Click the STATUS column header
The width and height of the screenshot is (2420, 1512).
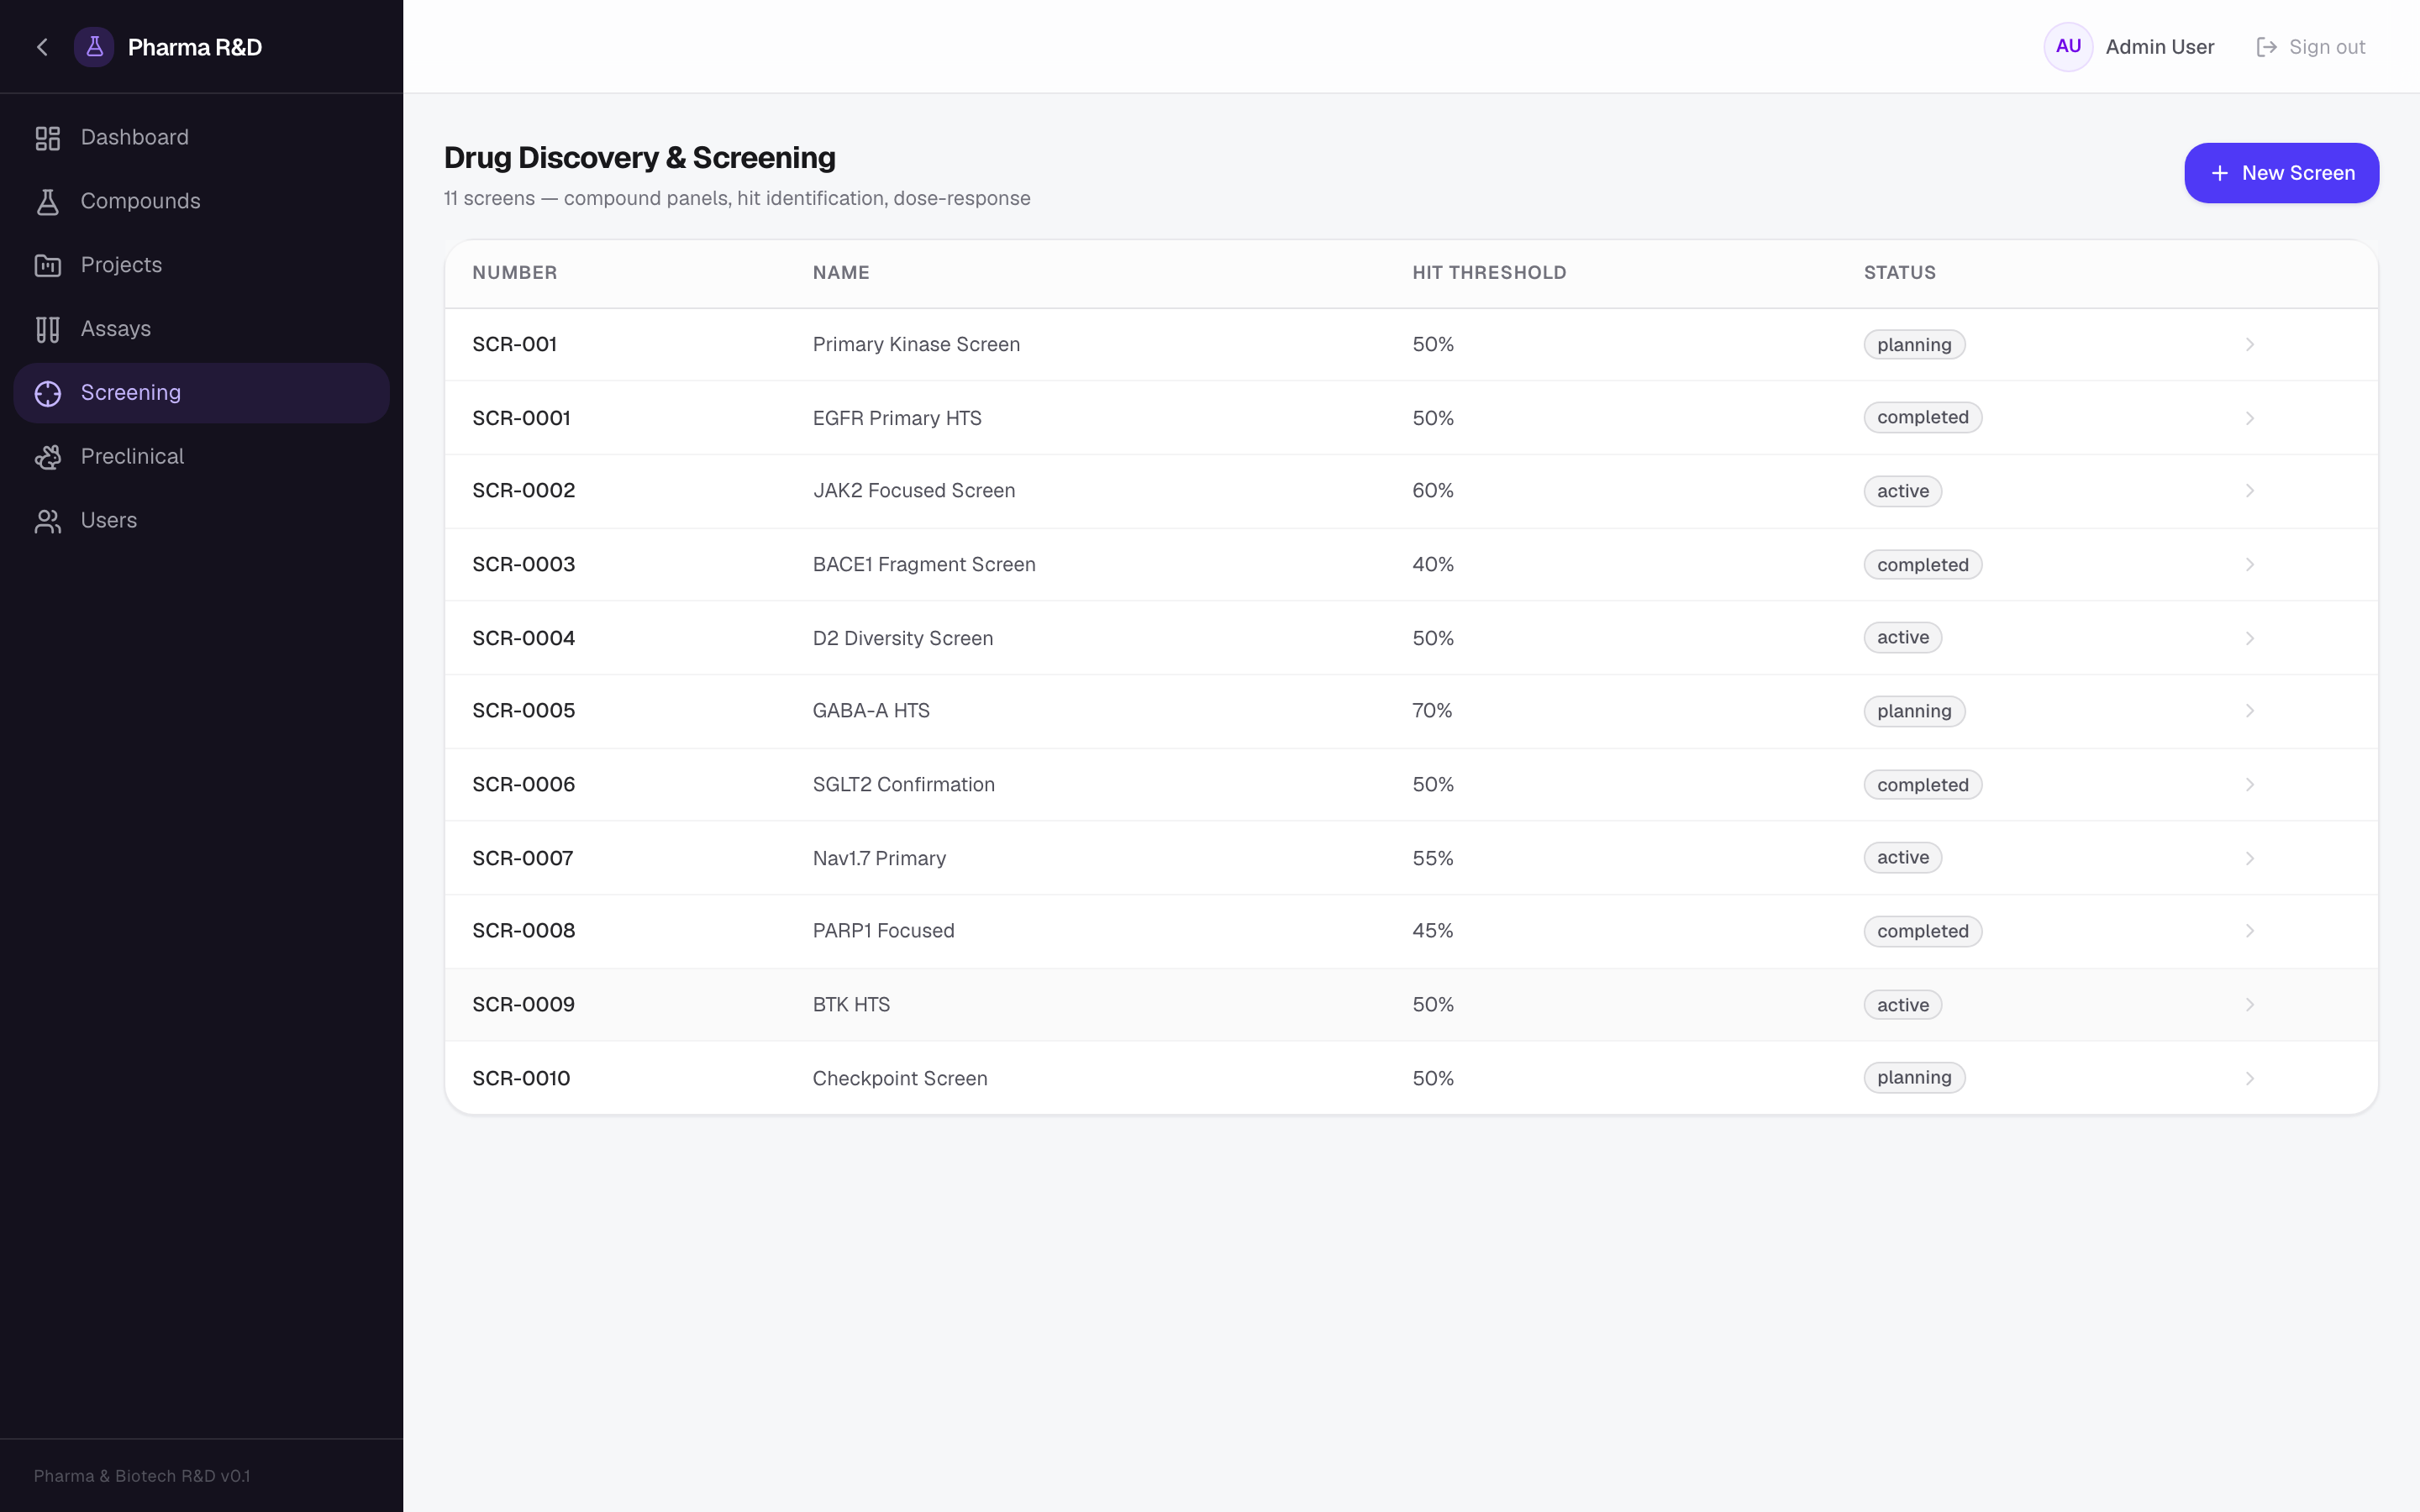pyautogui.click(x=1899, y=273)
